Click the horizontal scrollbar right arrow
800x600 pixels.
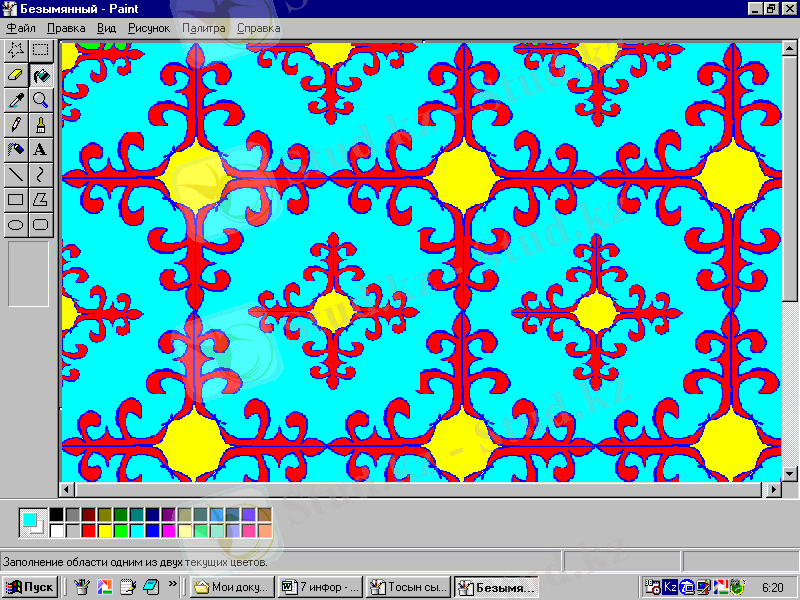773,490
